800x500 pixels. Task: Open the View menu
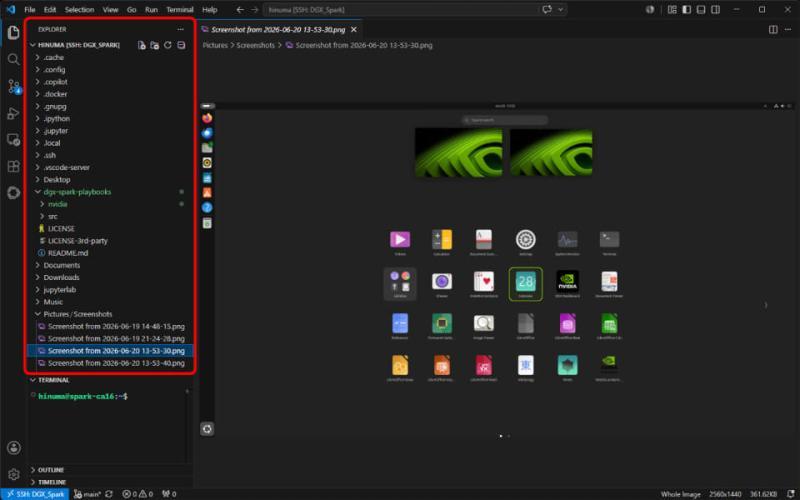click(x=110, y=10)
